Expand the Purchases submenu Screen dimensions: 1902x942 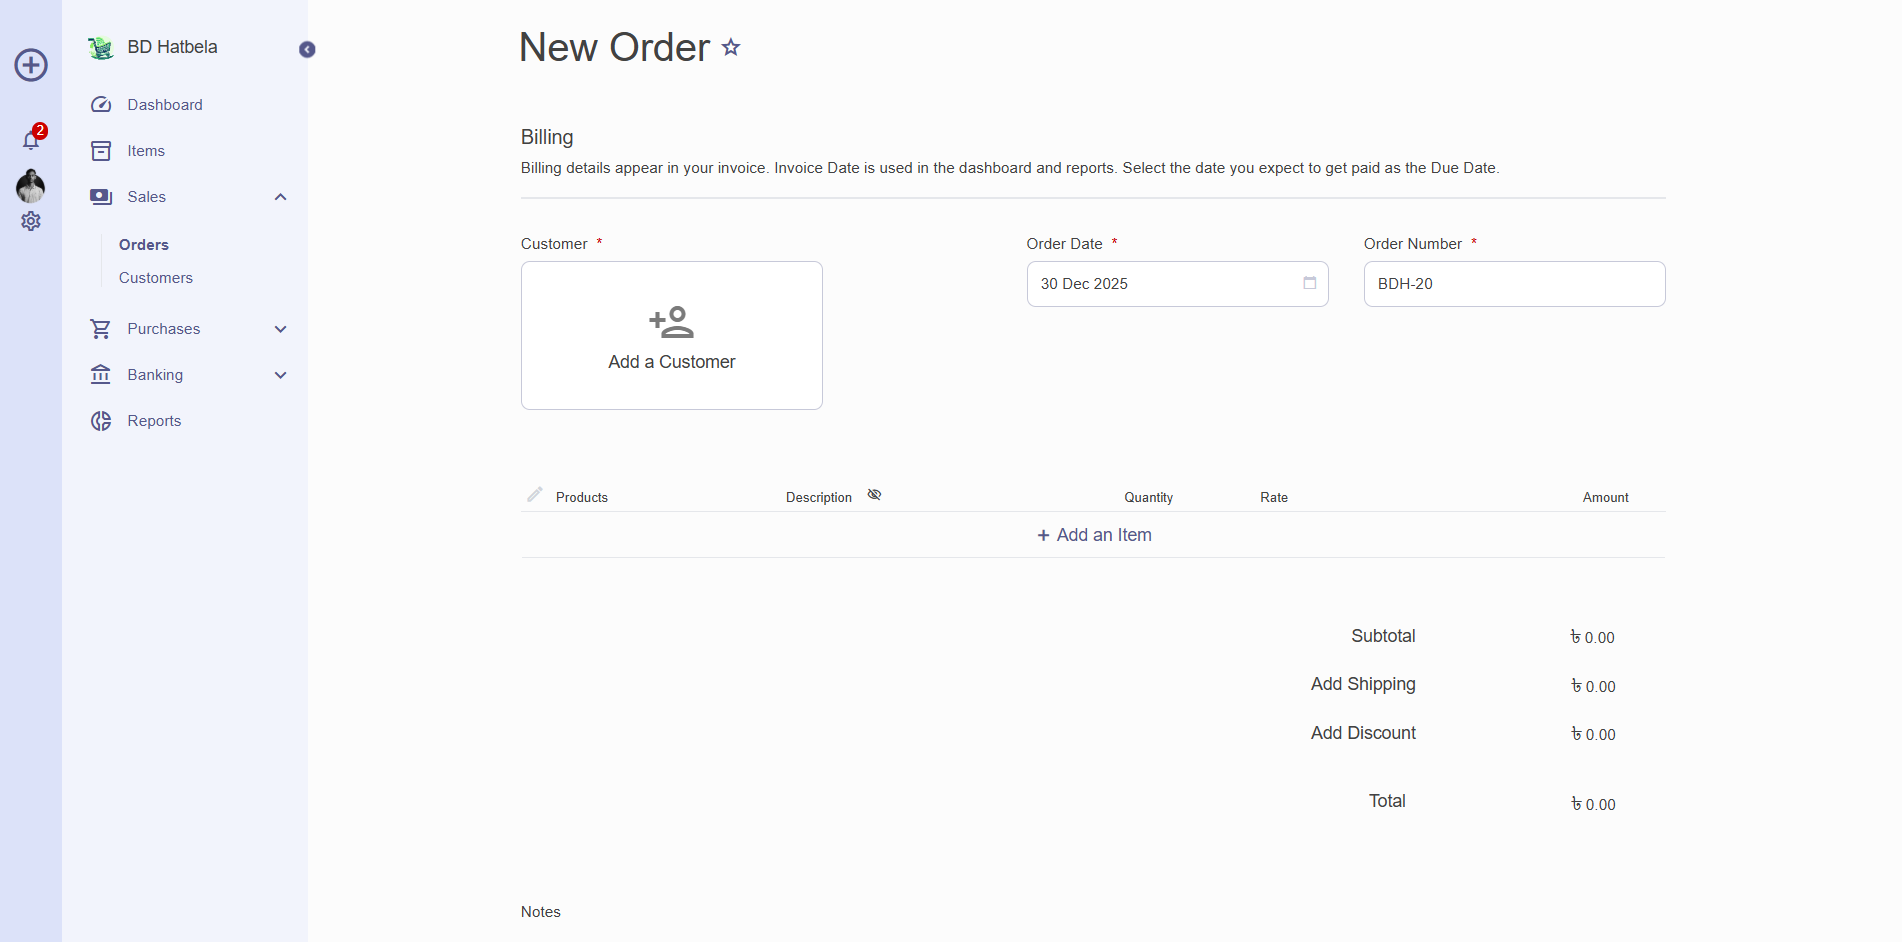281,329
